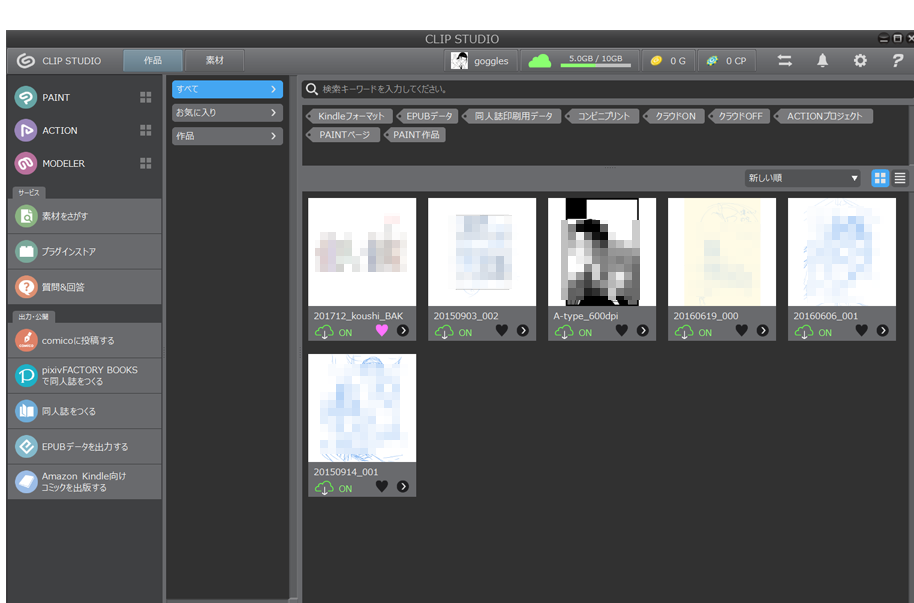The width and height of the screenshot is (914, 603).
Task: Click the cloud sync status icon
Action: tap(540, 61)
